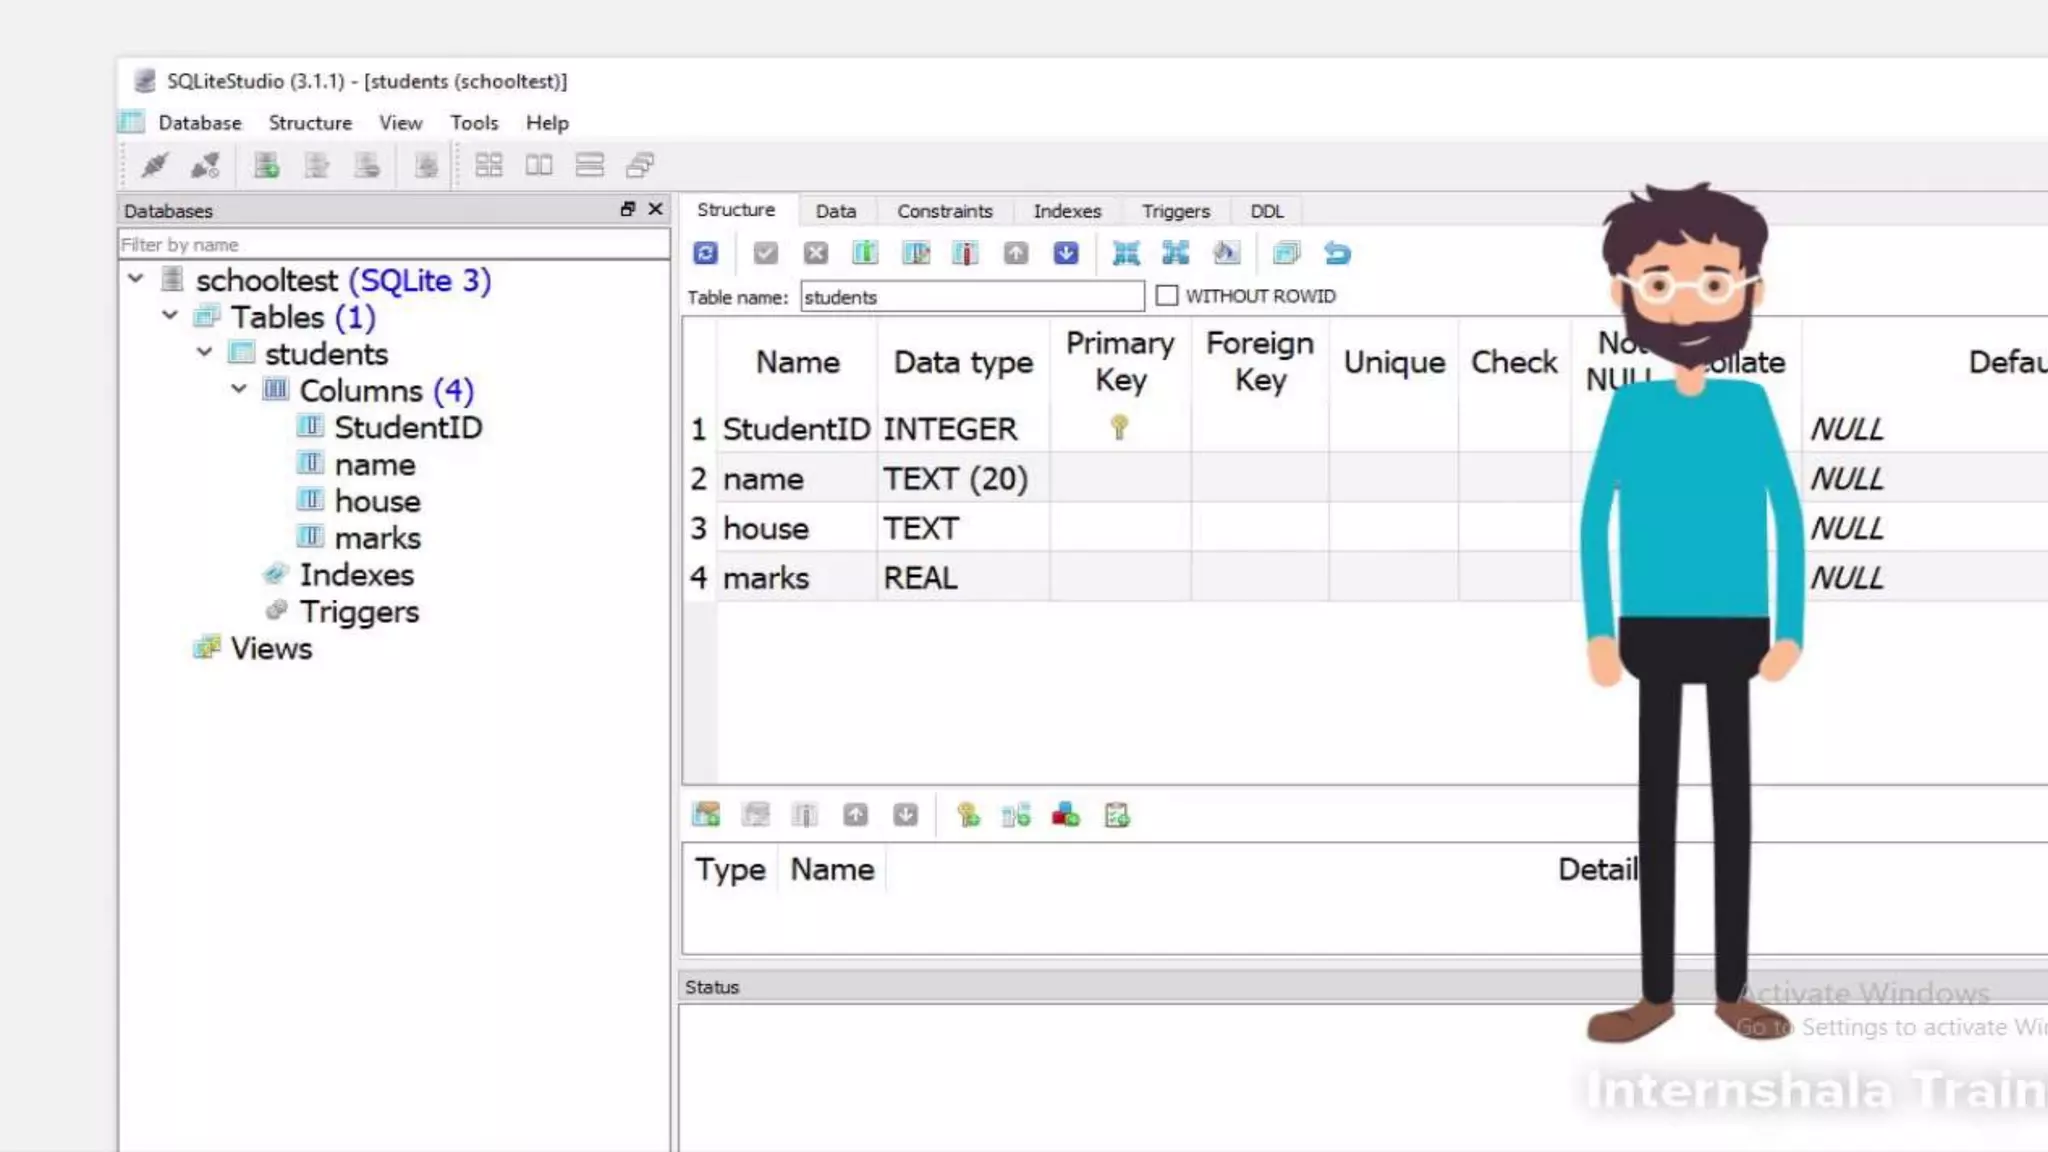Click the add database icon
The width and height of the screenshot is (2048, 1152).
tap(266, 165)
